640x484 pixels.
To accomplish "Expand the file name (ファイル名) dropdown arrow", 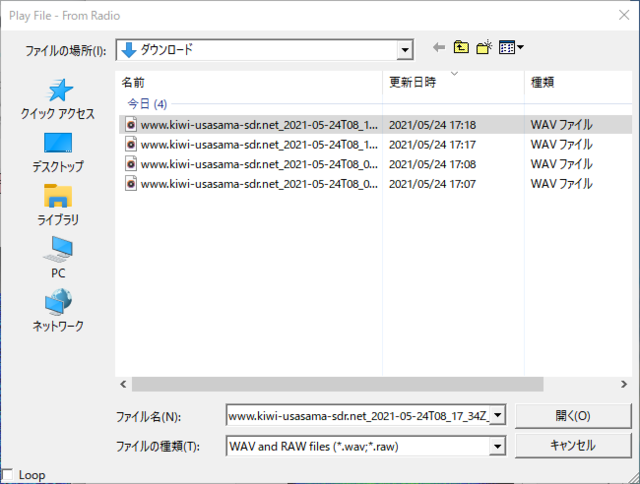I will [498, 415].
